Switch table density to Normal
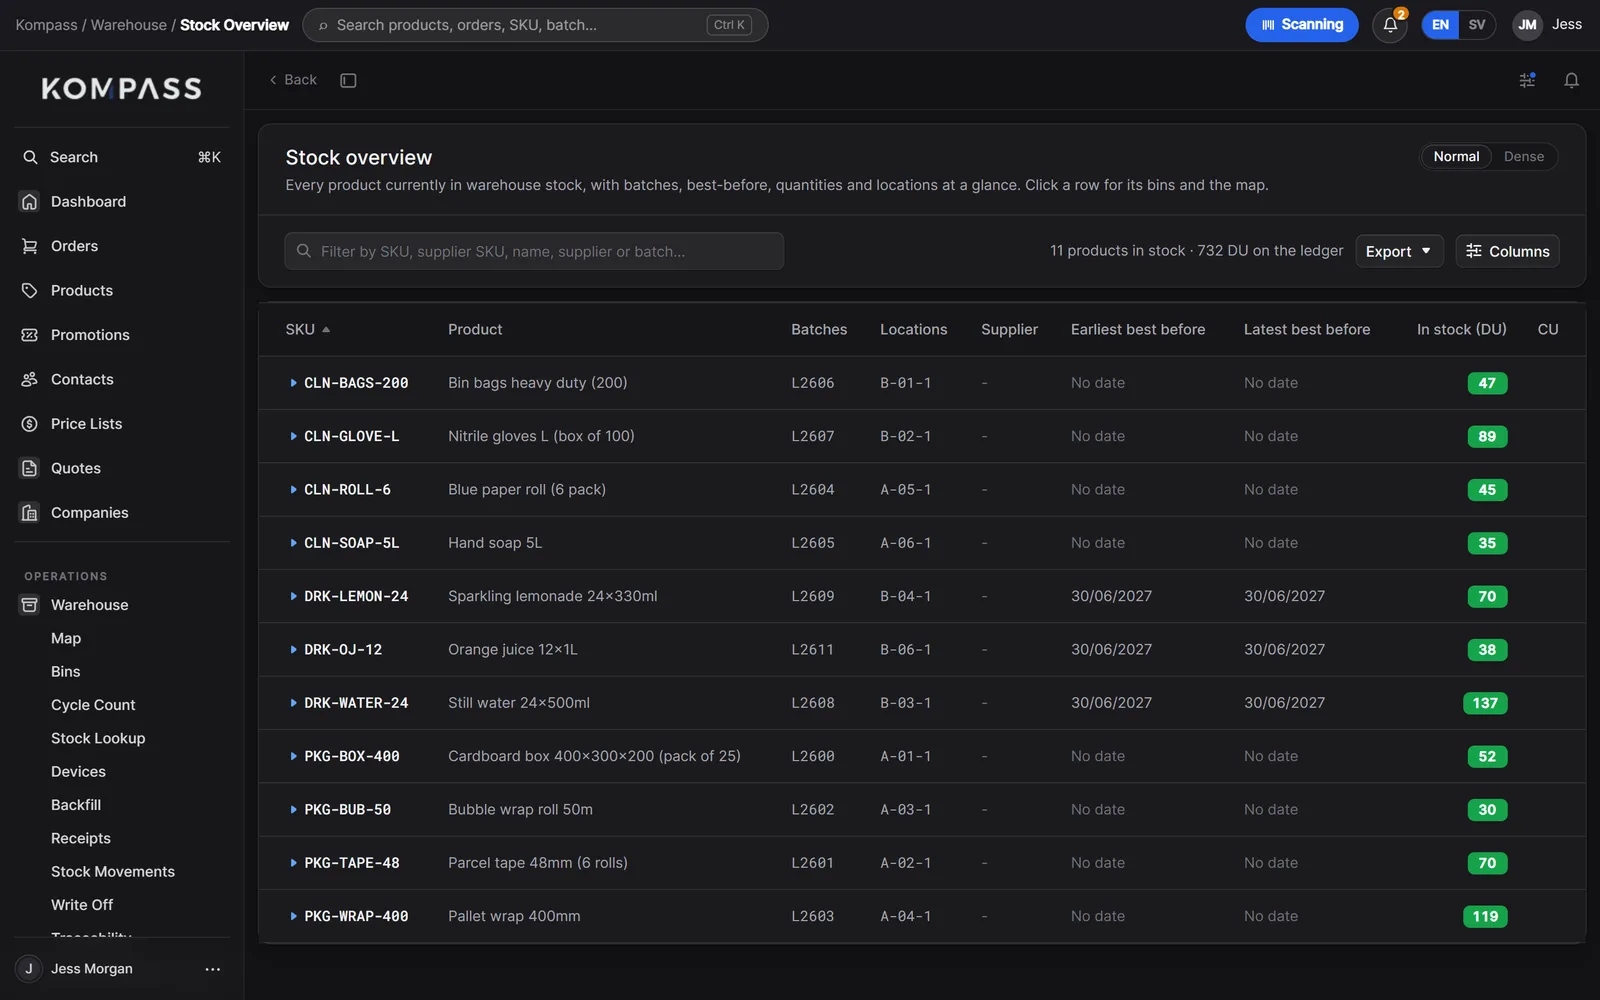The height and width of the screenshot is (1000, 1600). [1456, 156]
